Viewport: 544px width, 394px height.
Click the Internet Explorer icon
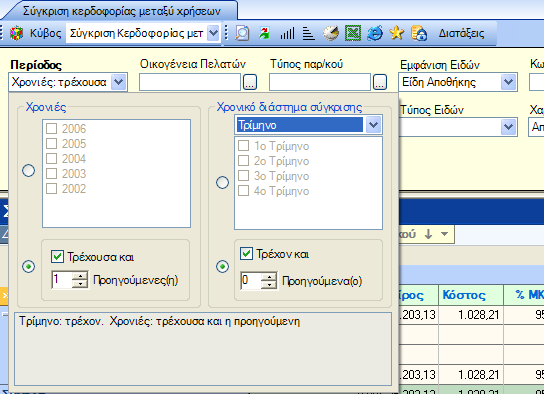[x=375, y=33]
